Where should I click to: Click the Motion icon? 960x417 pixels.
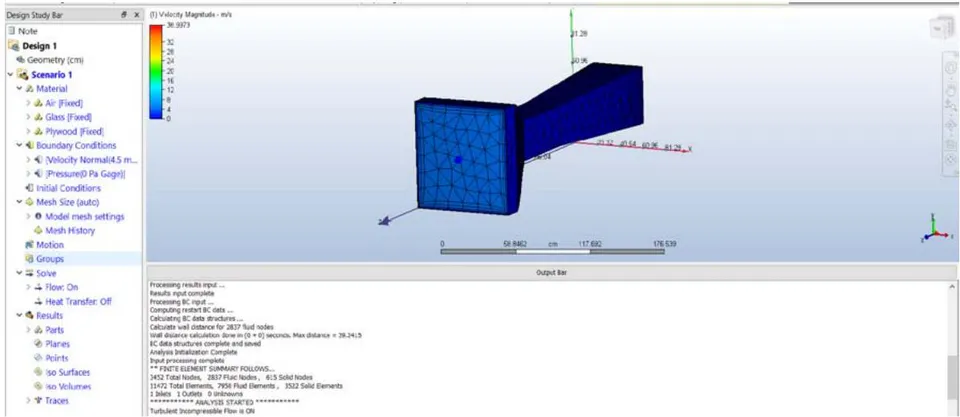(29, 245)
